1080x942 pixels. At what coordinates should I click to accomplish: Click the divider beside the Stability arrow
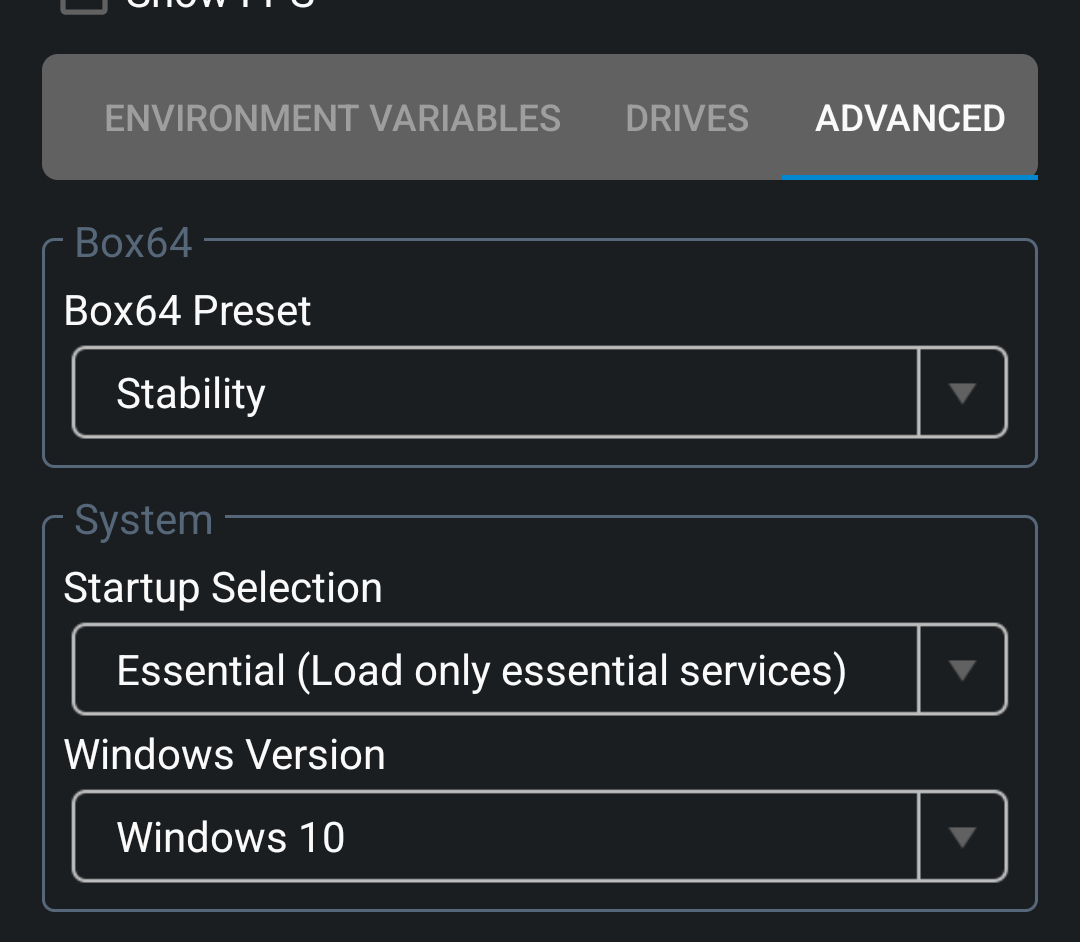(918, 393)
